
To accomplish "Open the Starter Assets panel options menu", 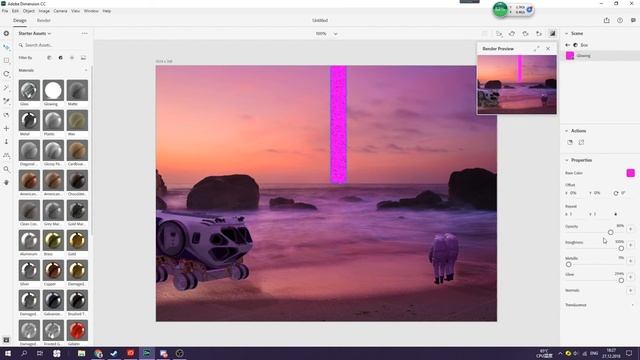I will tap(84, 33).
